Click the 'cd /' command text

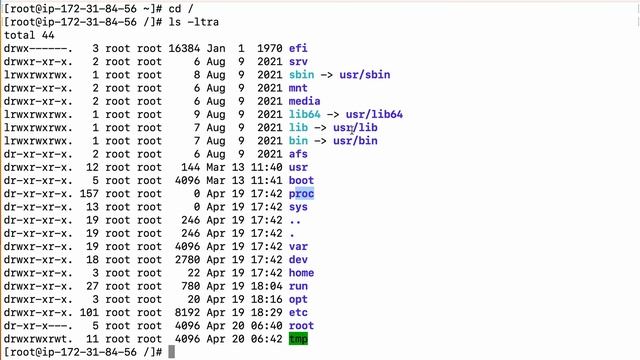coord(181,9)
